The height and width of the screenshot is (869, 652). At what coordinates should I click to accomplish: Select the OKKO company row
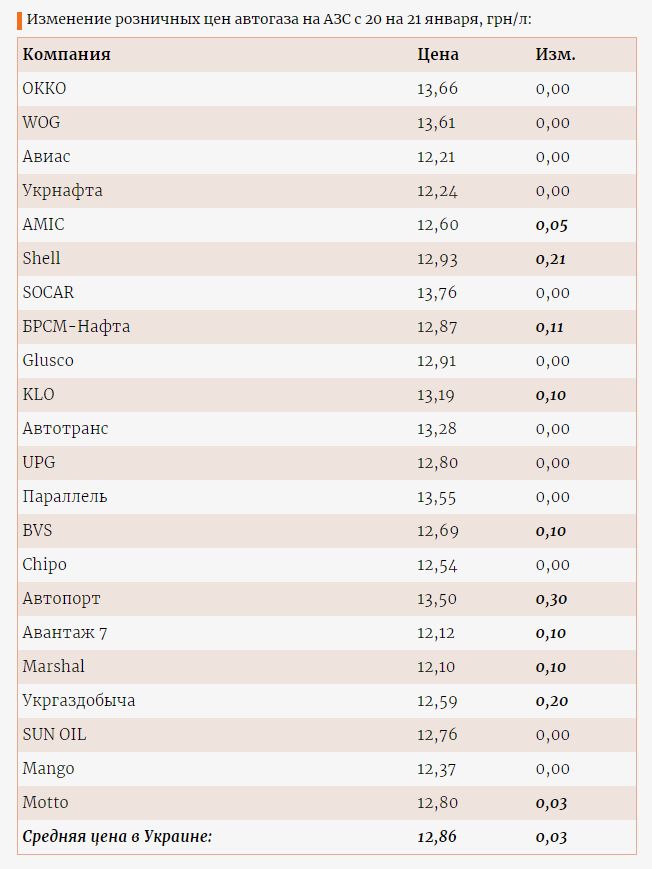click(x=327, y=89)
